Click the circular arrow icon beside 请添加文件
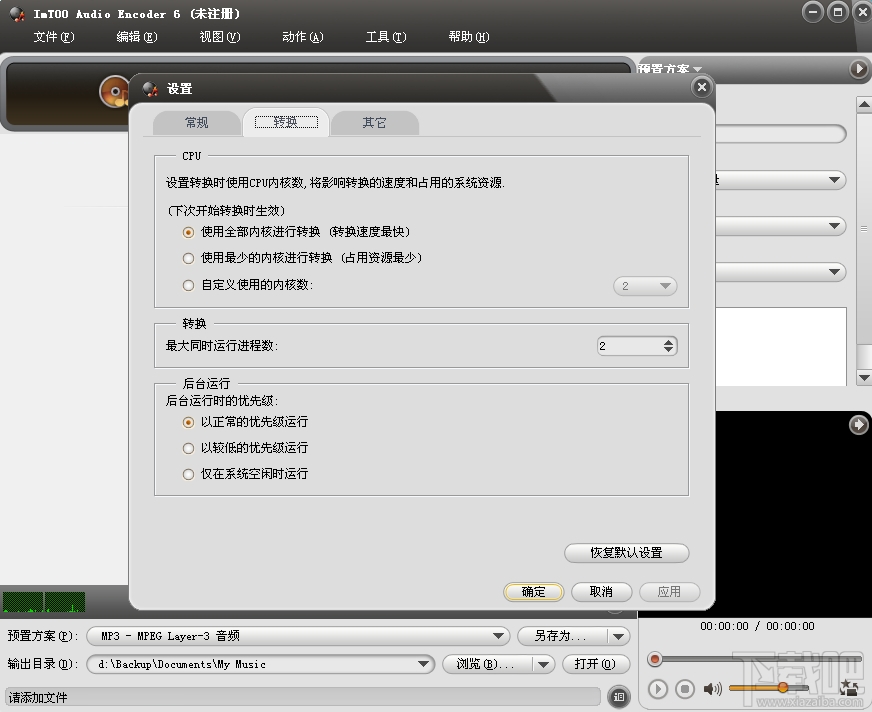The height and width of the screenshot is (712, 872). coord(620,694)
